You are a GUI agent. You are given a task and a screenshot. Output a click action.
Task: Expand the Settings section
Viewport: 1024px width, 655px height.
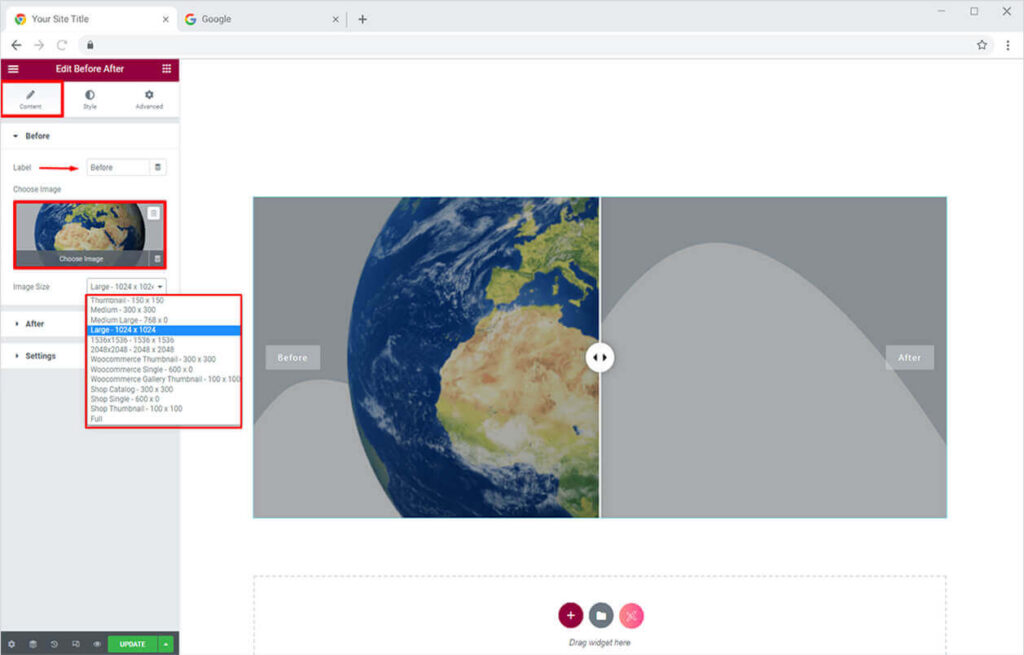click(x=40, y=356)
